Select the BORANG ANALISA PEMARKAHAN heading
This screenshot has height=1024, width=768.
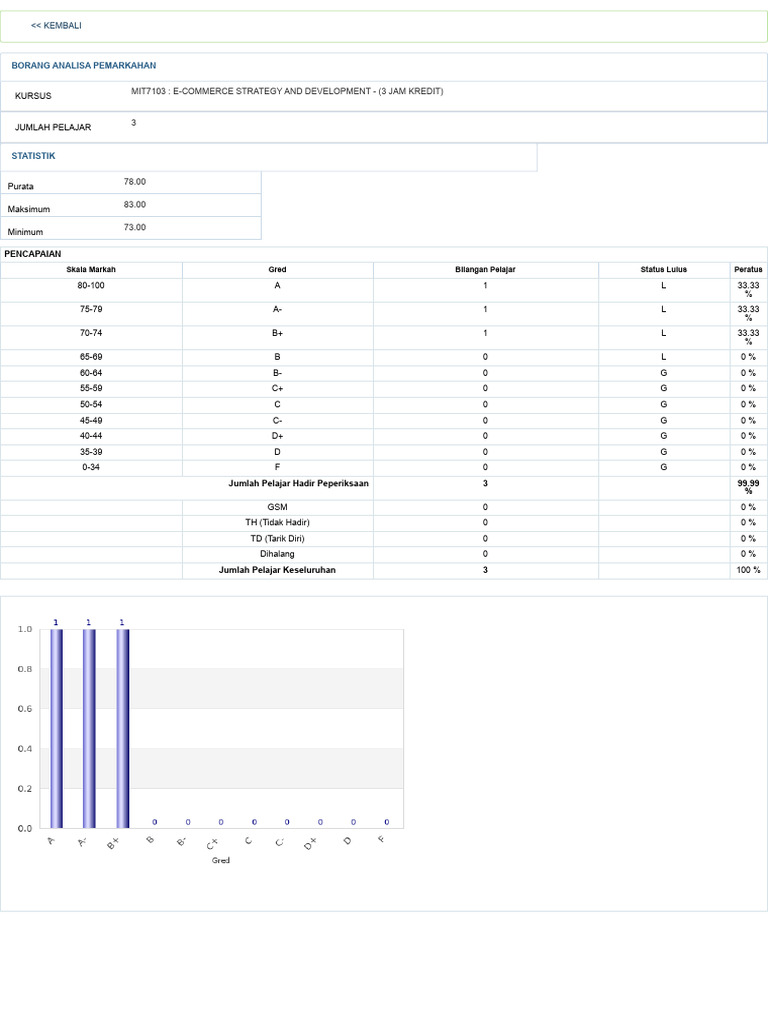(84, 65)
